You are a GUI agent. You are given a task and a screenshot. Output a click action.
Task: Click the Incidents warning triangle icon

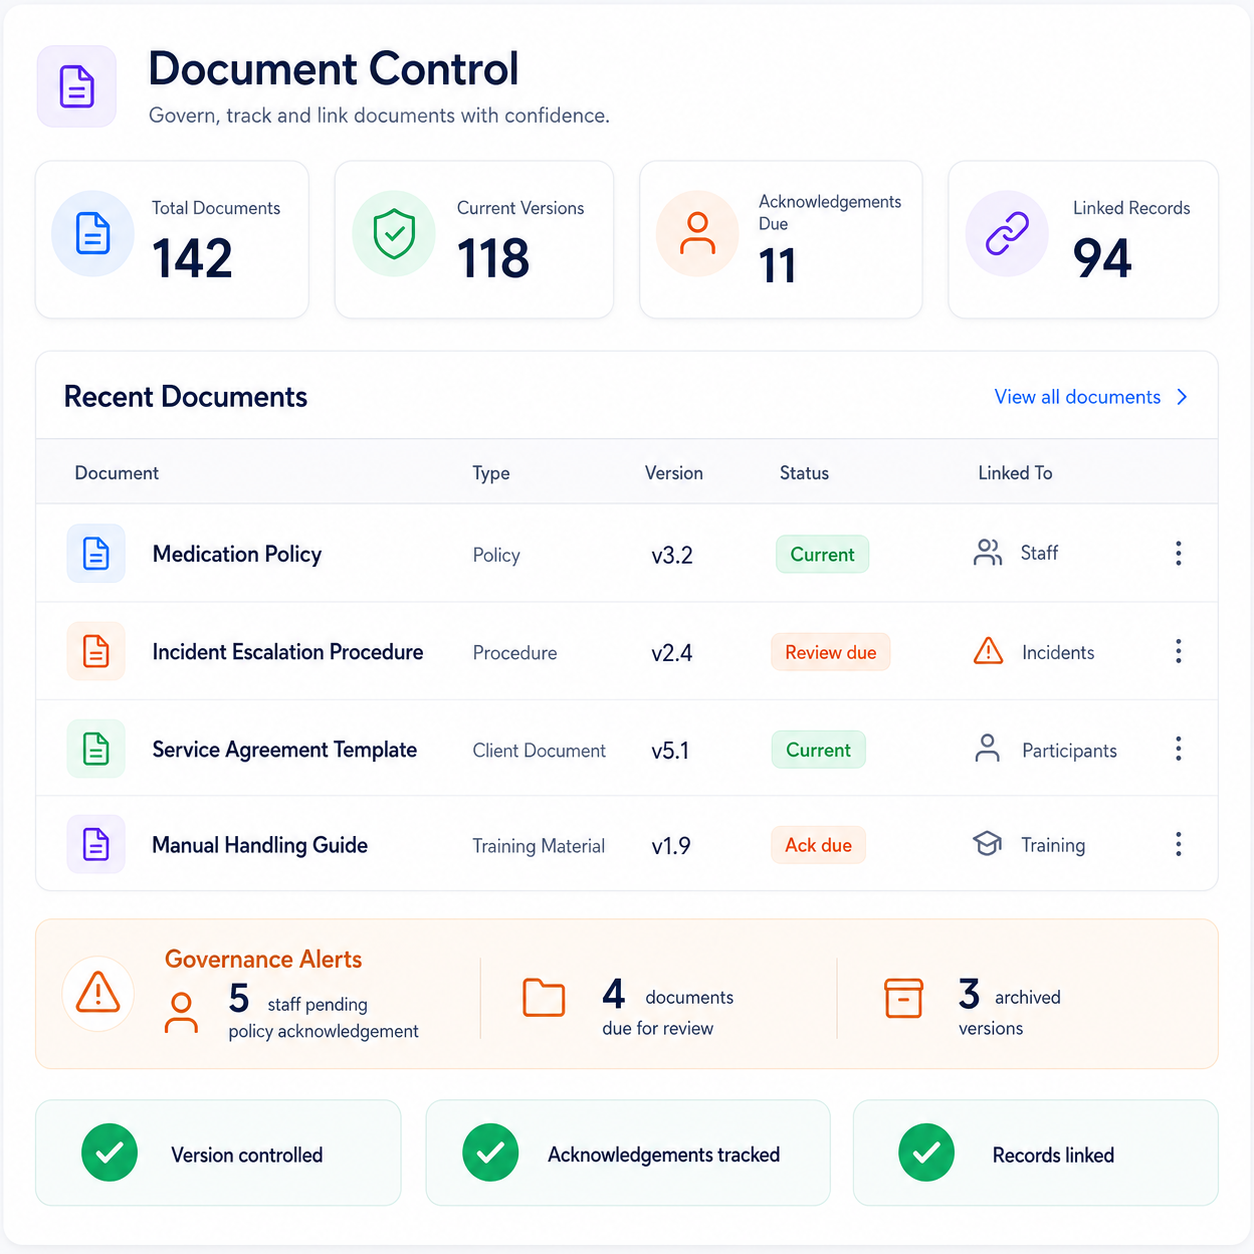click(988, 651)
